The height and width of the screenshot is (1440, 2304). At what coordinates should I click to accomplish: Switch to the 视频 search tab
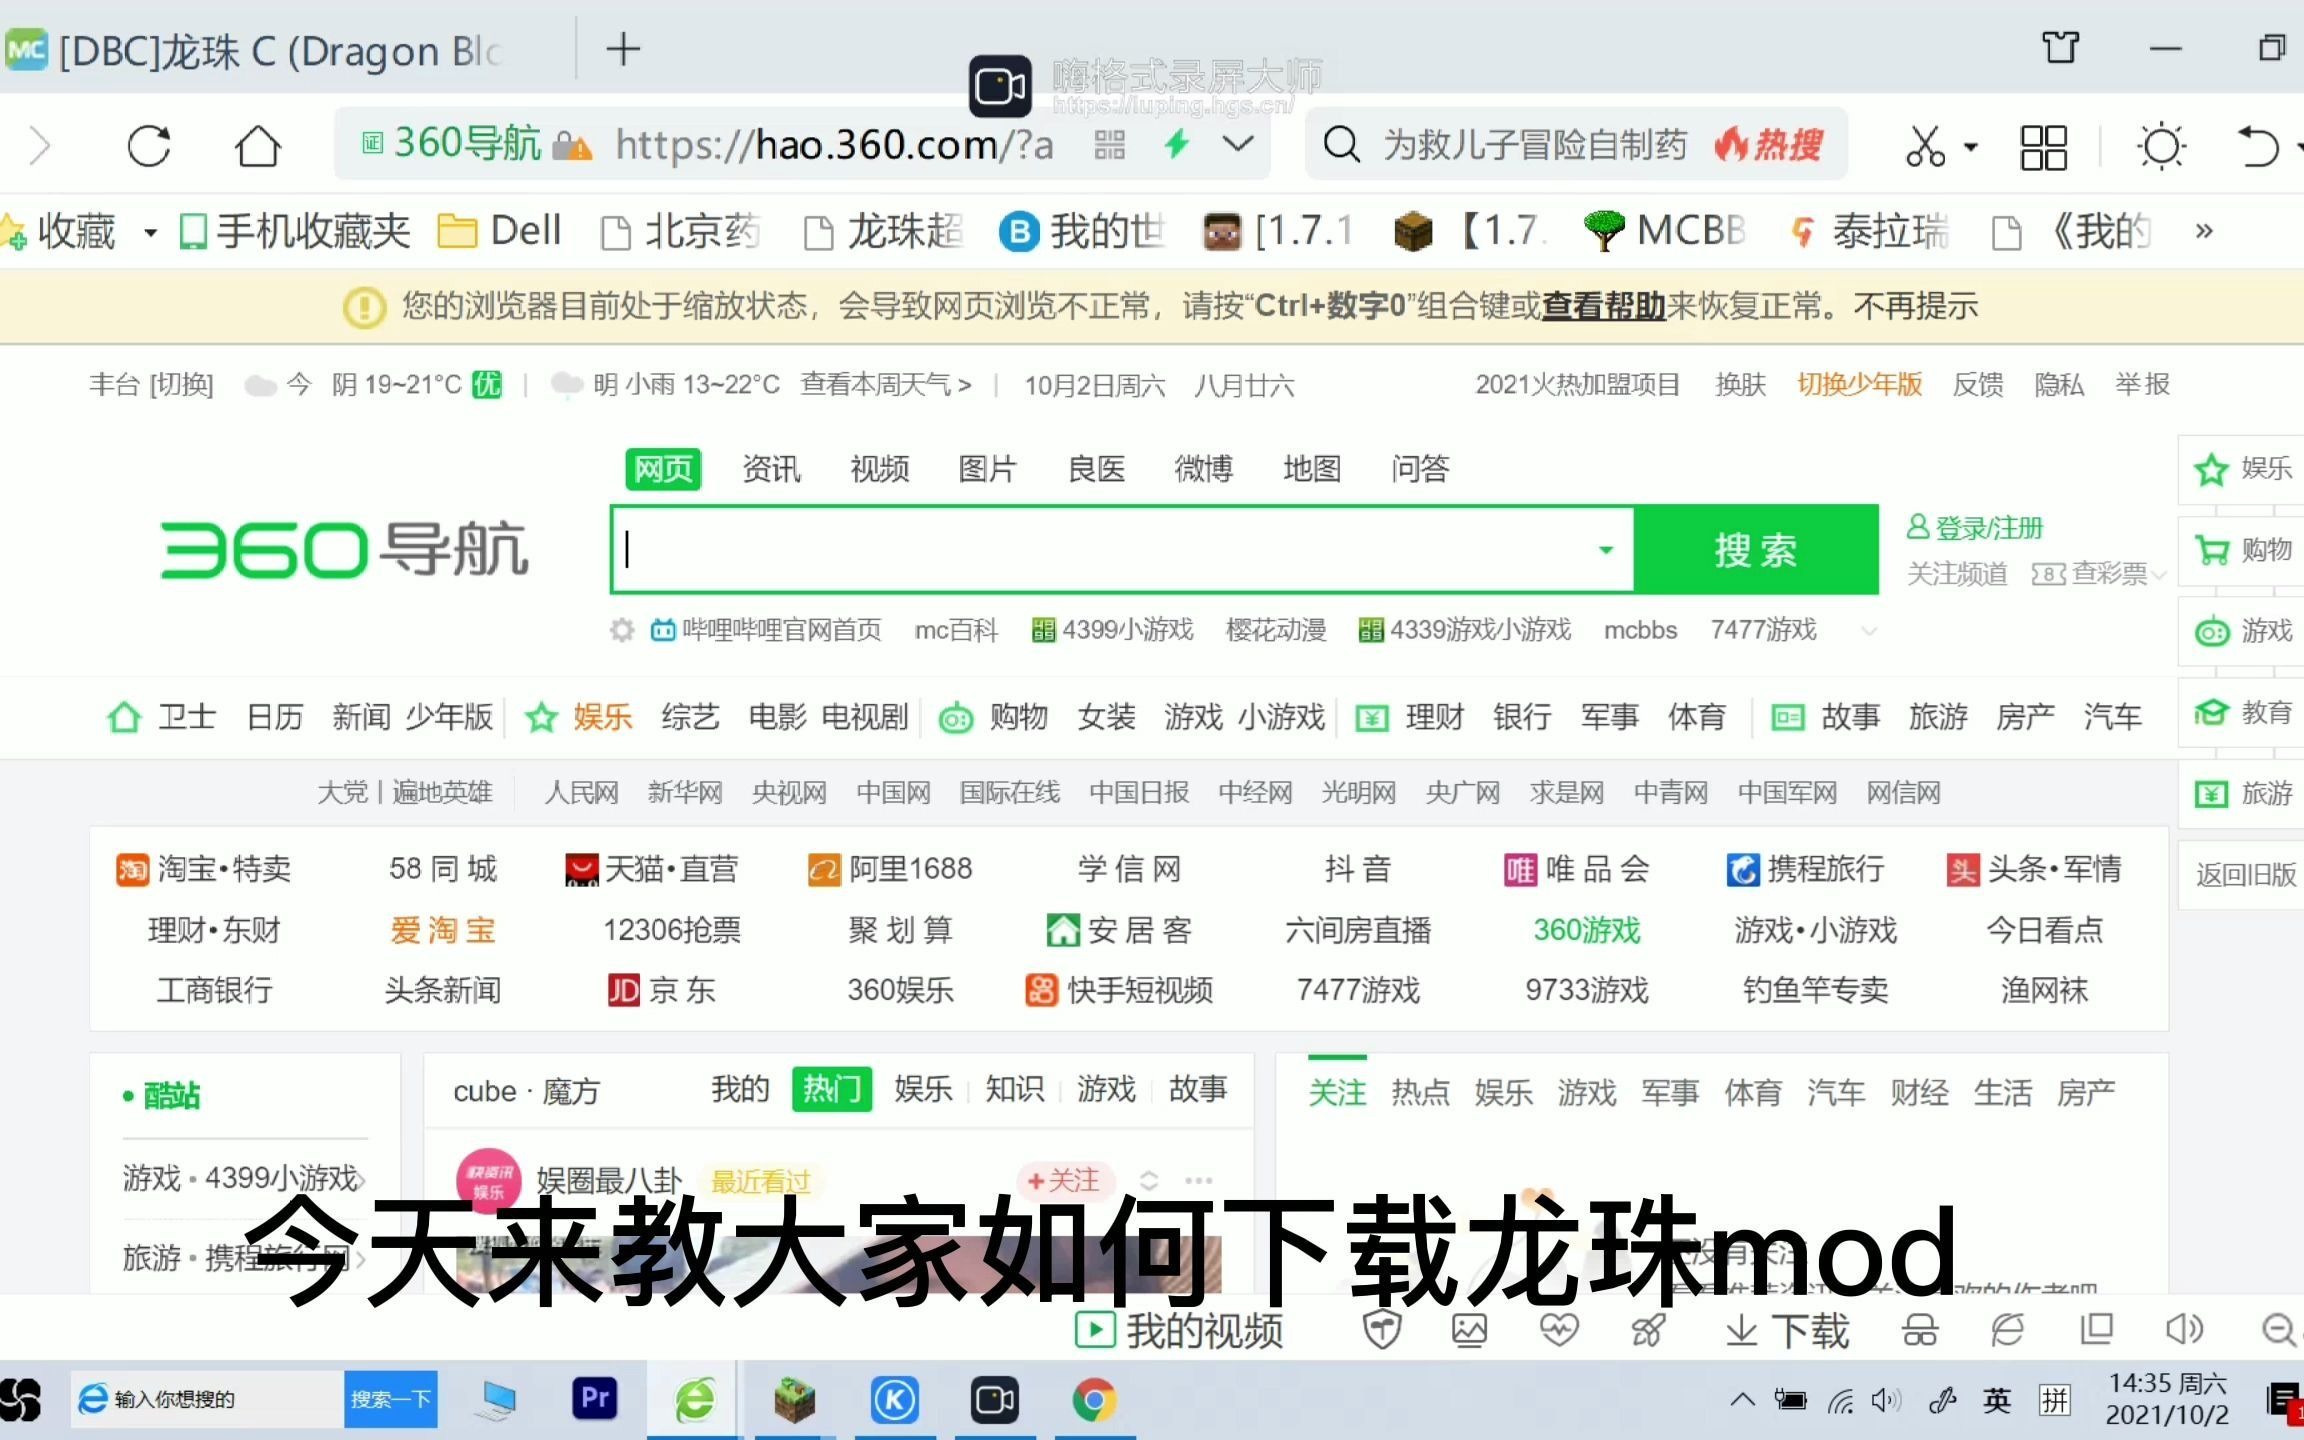coord(879,469)
